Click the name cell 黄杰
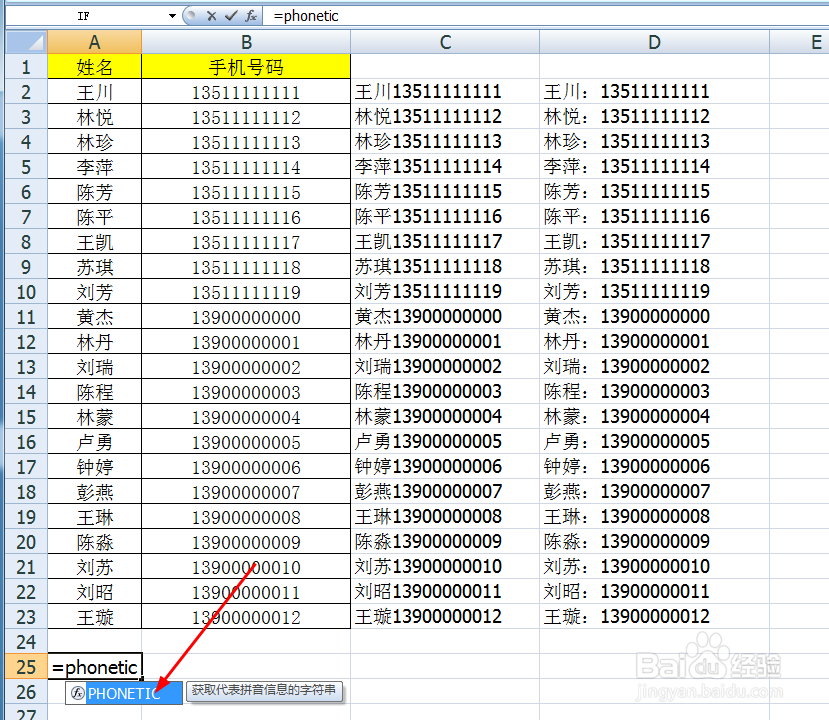The height and width of the screenshot is (720, 829). pyautogui.click(x=95, y=317)
